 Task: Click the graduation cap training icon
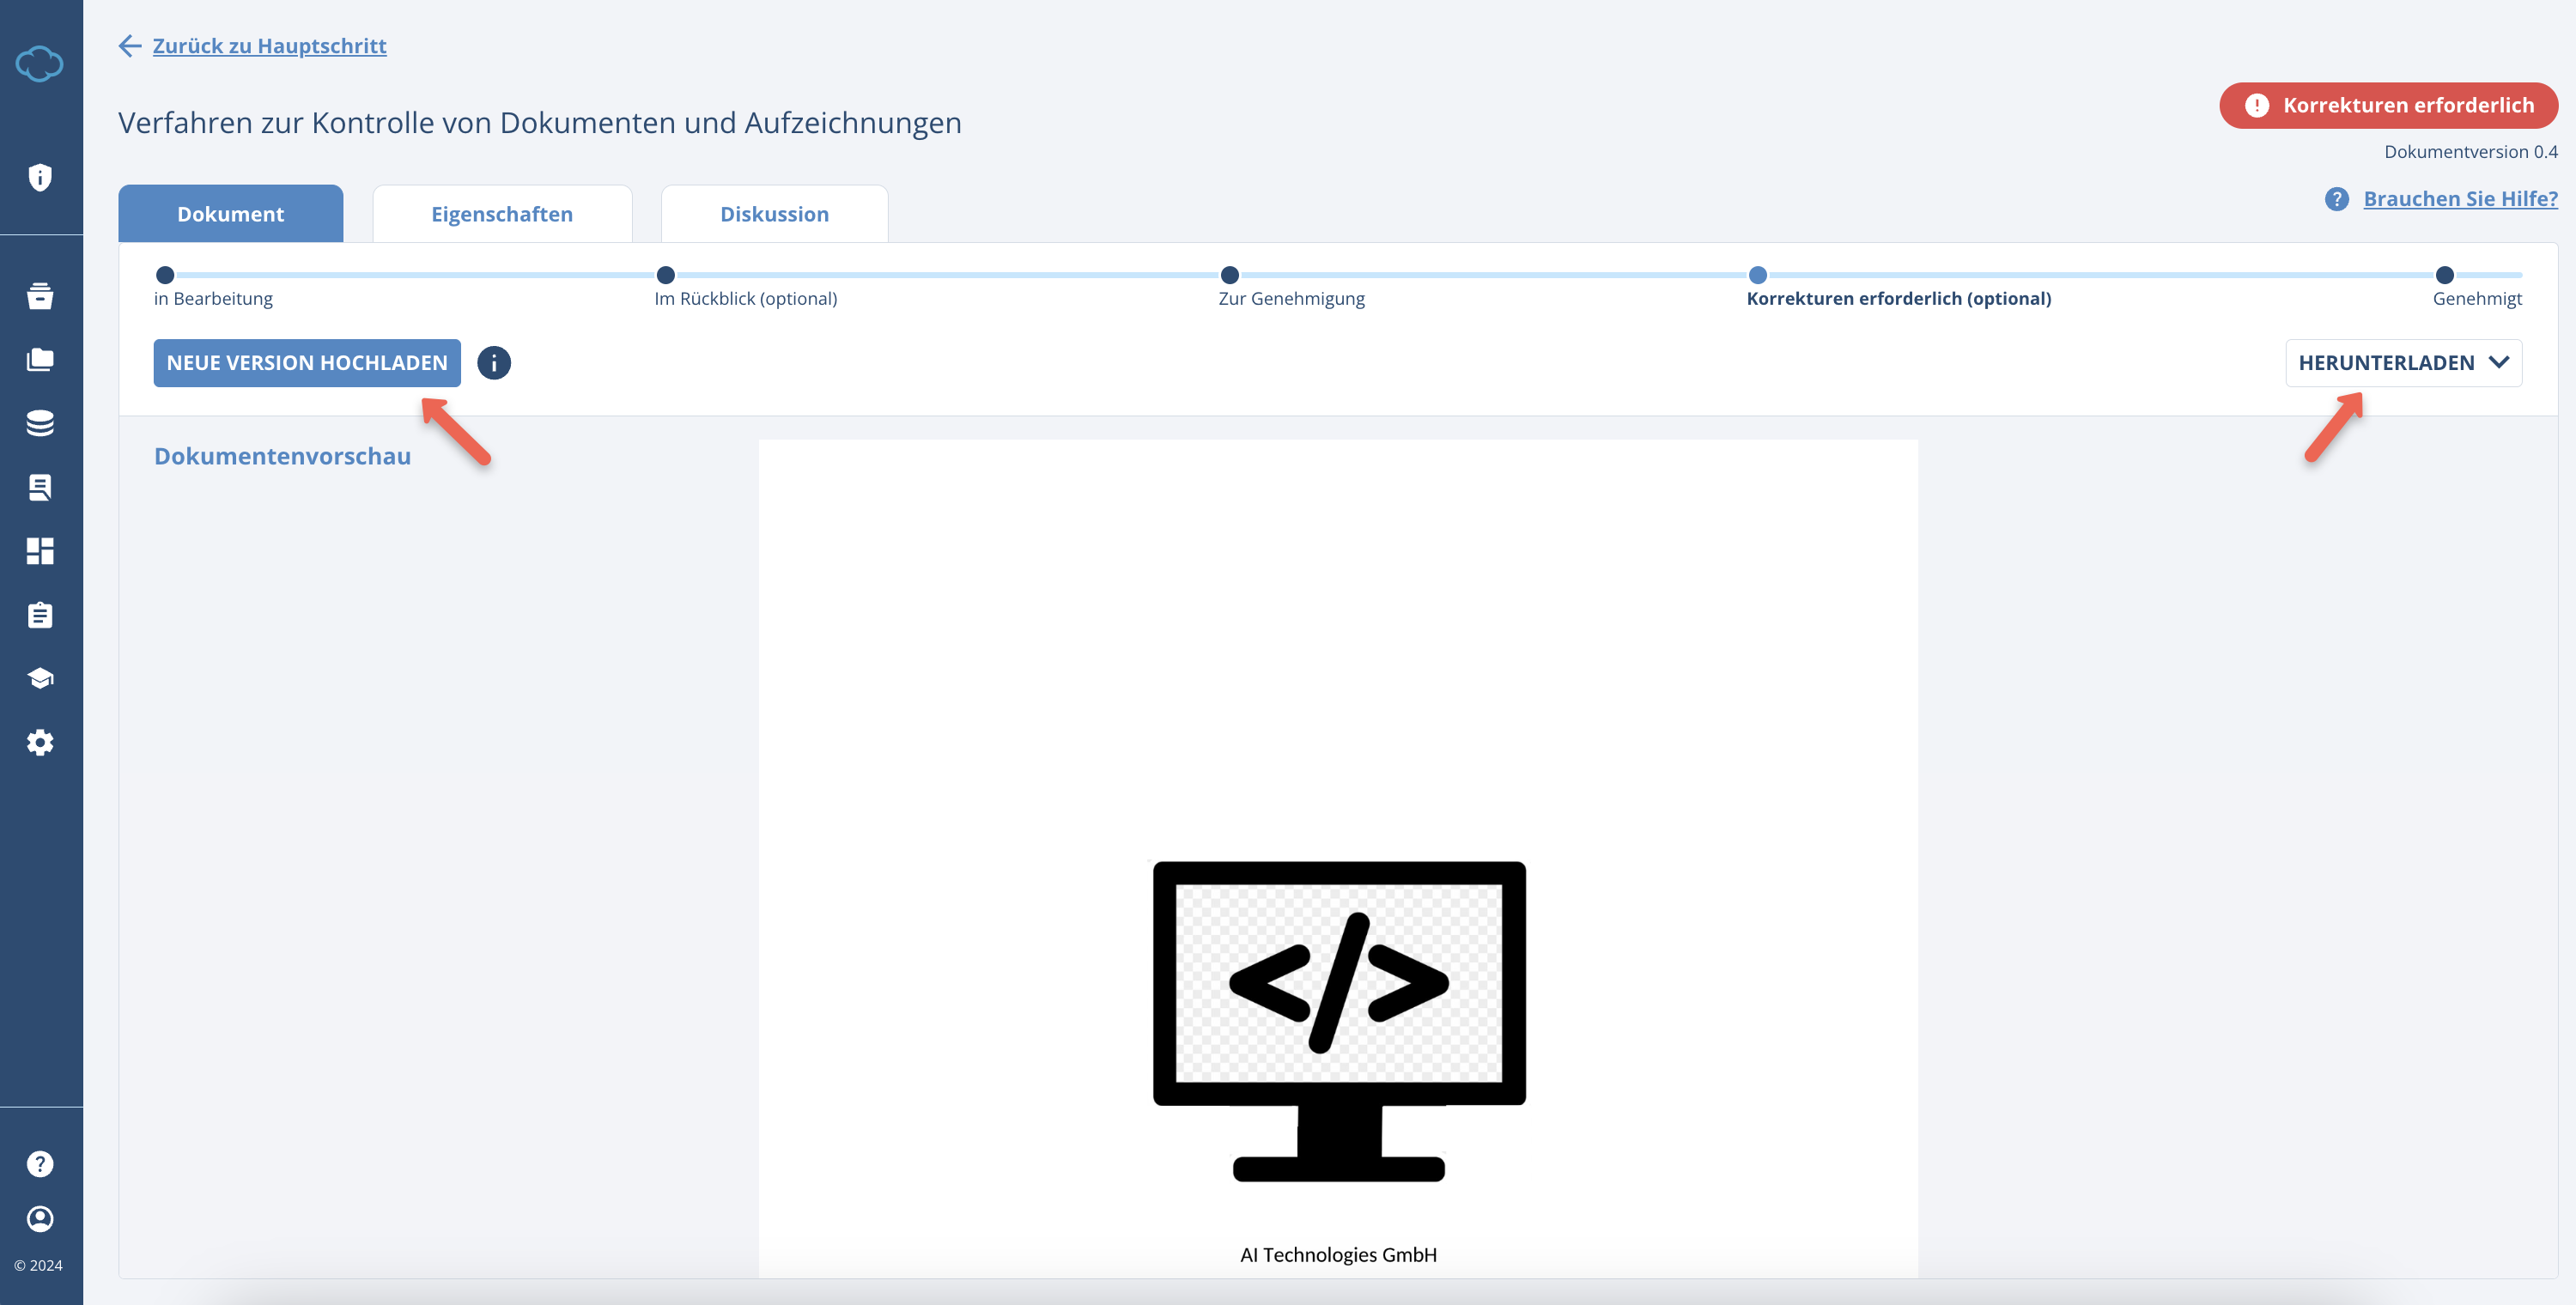40,678
